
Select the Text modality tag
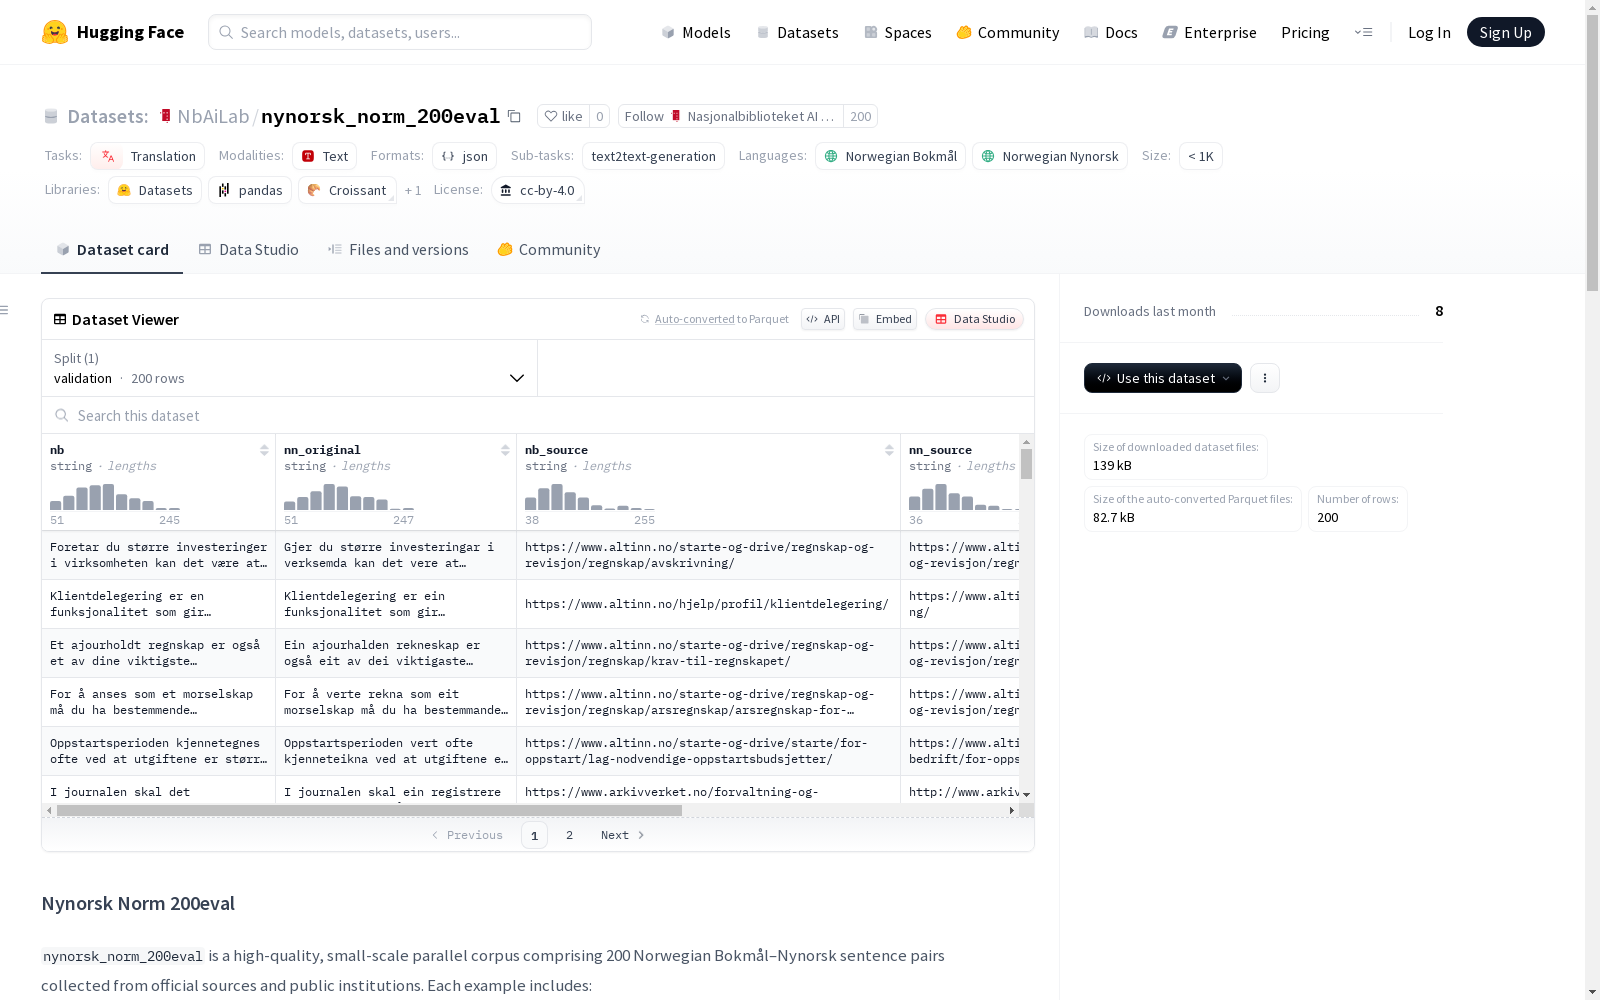pos(325,156)
